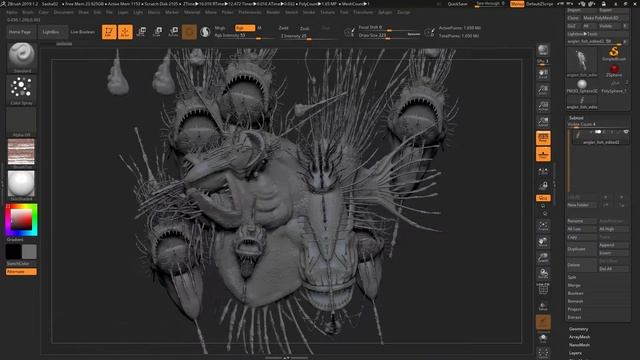This screenshot has width=640, height=360.
Task: Open the Color Spray stroke picker
Action: (x=22, y=90)
